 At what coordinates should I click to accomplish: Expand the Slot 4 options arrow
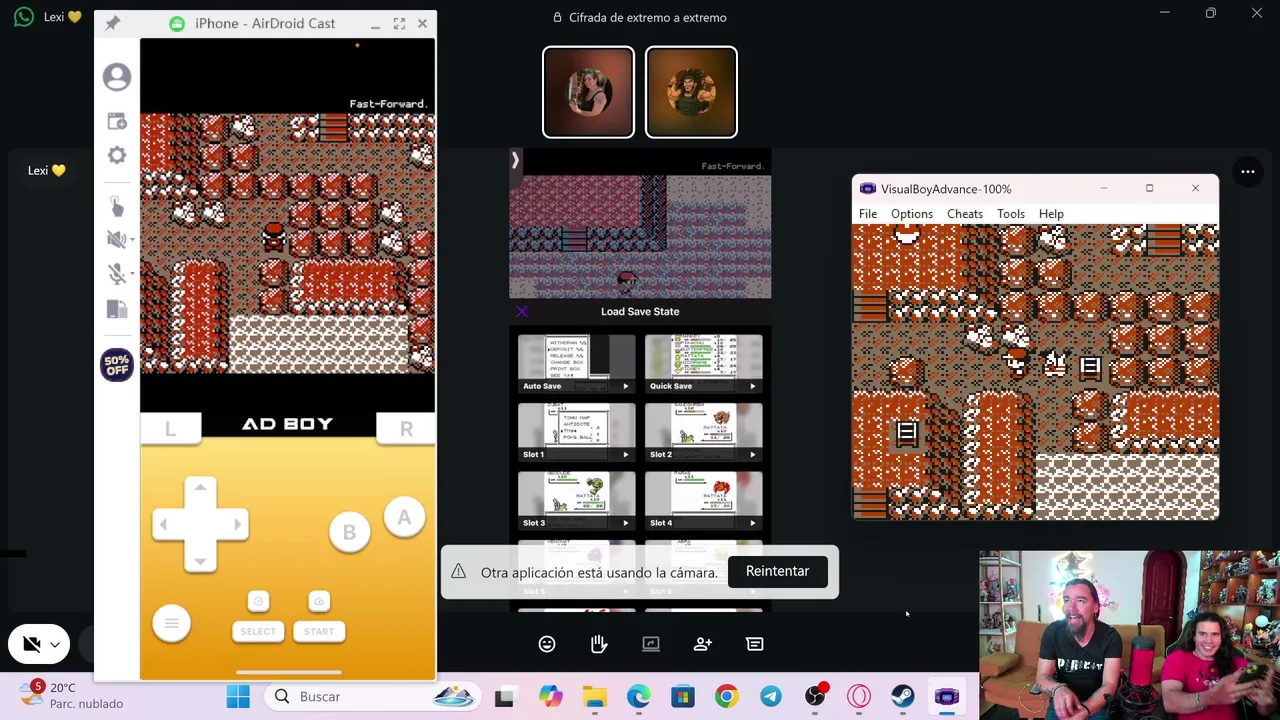(x=753, y=522)
